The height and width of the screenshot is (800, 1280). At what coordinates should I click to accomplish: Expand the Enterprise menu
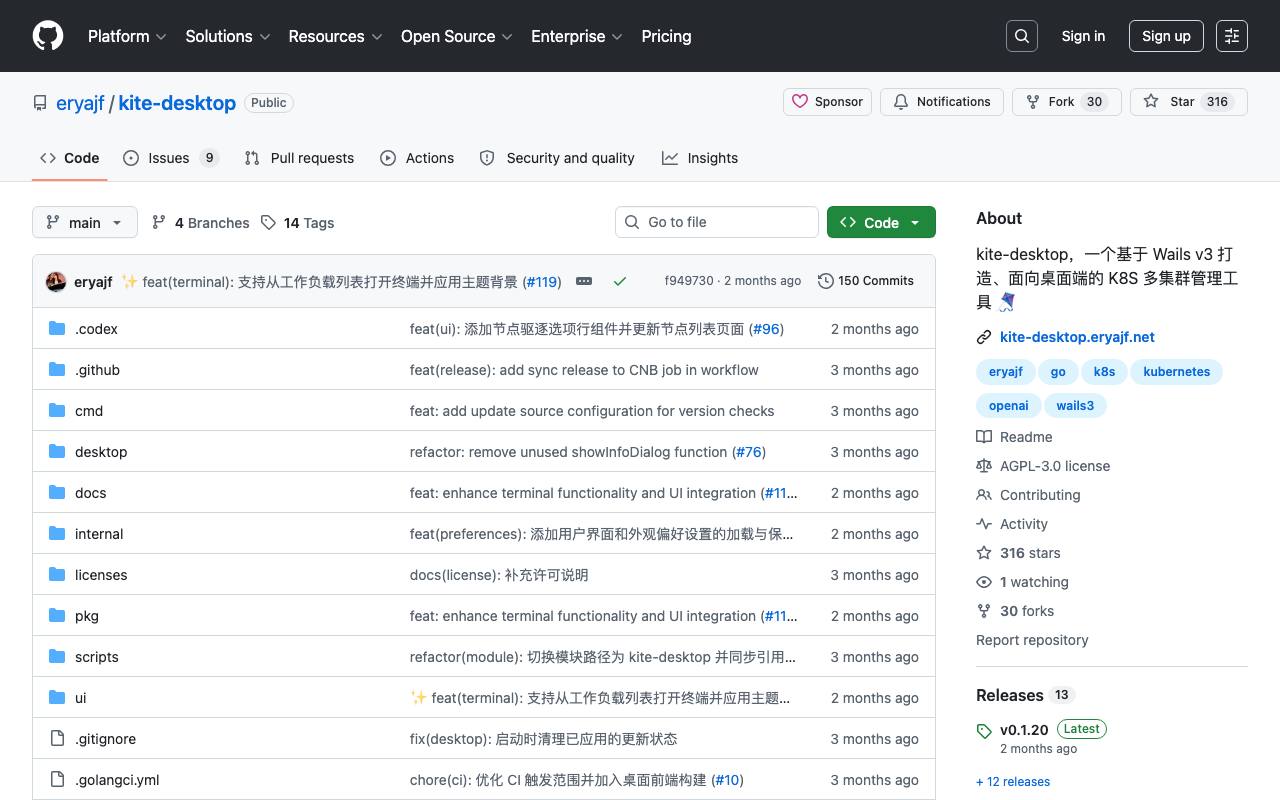[577, 36]
